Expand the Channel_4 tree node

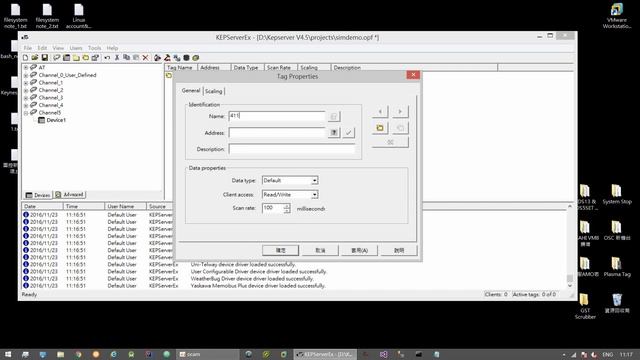pyautogui.click(x=26, y=105)
